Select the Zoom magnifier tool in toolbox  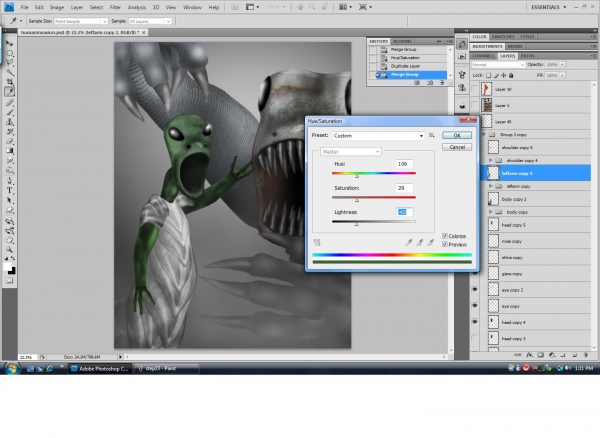click(10, 249)
